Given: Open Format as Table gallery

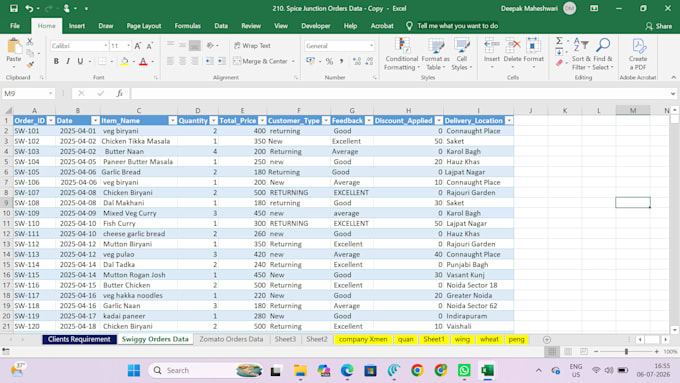Looking at the screenshot, I should click(435, 54).
